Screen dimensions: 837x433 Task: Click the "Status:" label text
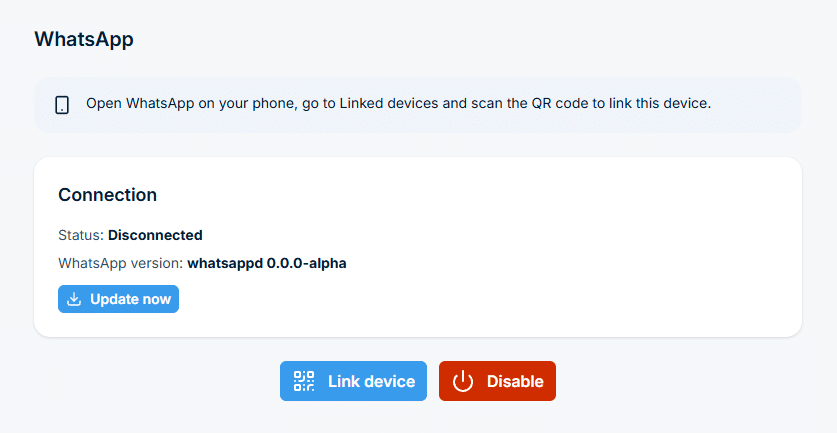[x=81, y=235]
